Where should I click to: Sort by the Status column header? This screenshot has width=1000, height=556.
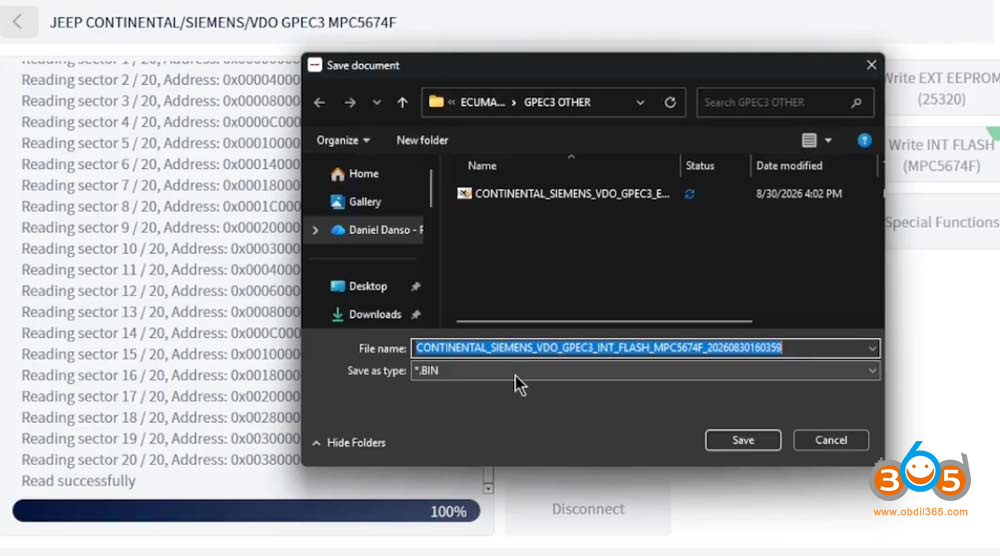700,166
